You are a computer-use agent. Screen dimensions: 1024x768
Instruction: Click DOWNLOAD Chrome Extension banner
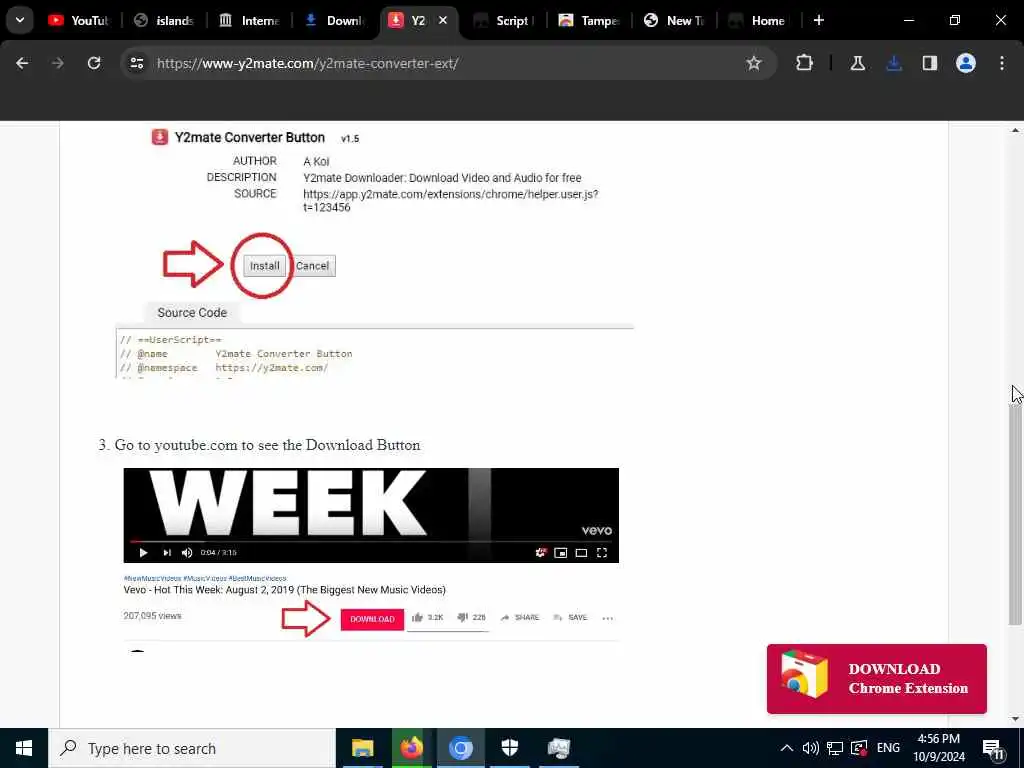tap(876, 679)
